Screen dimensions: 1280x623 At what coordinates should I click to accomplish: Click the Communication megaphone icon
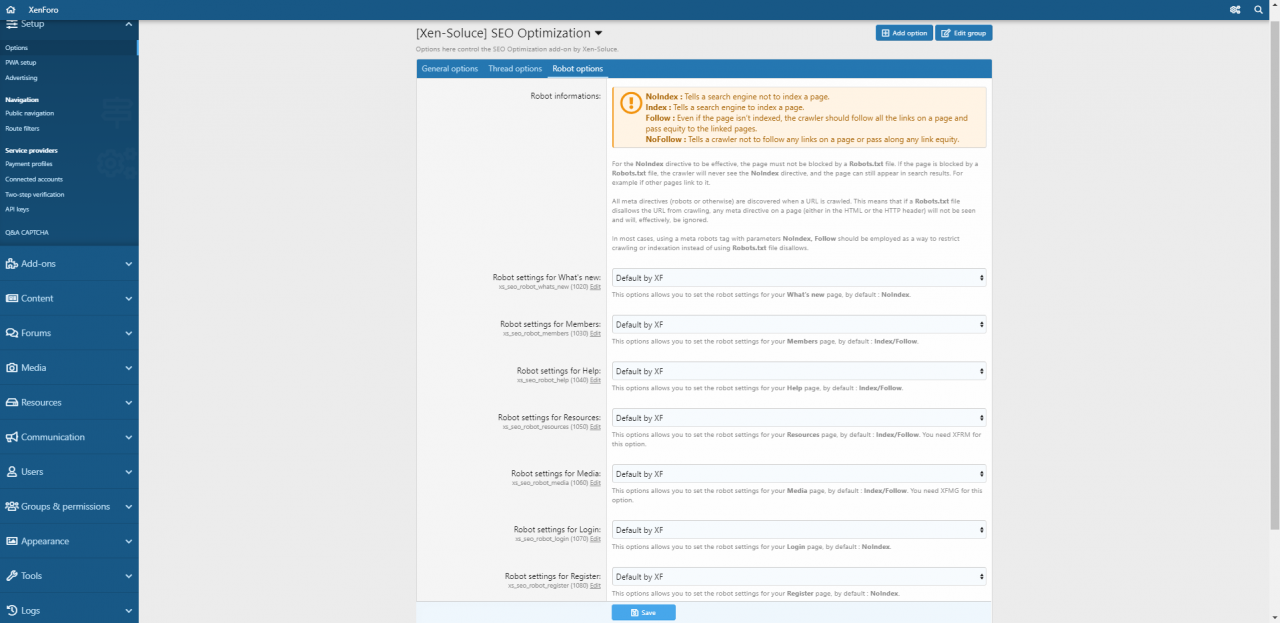tap(12, 437)
